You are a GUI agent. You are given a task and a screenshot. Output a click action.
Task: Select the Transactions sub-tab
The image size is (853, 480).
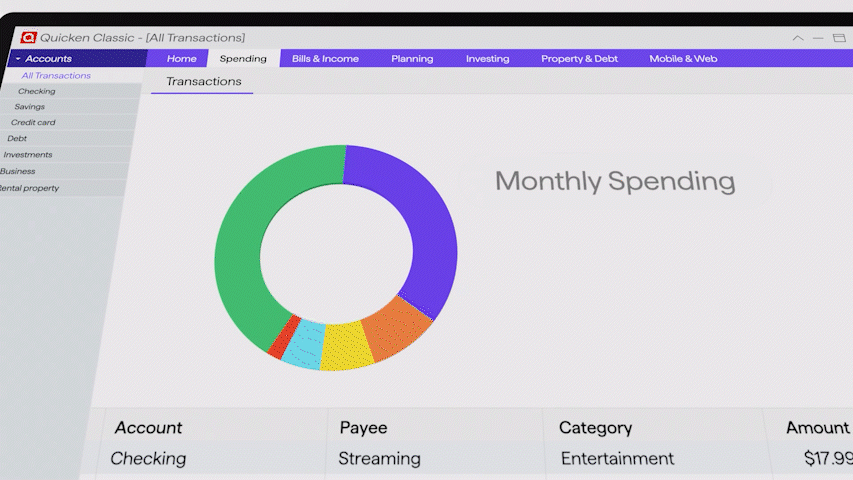[x=203, y=82]
